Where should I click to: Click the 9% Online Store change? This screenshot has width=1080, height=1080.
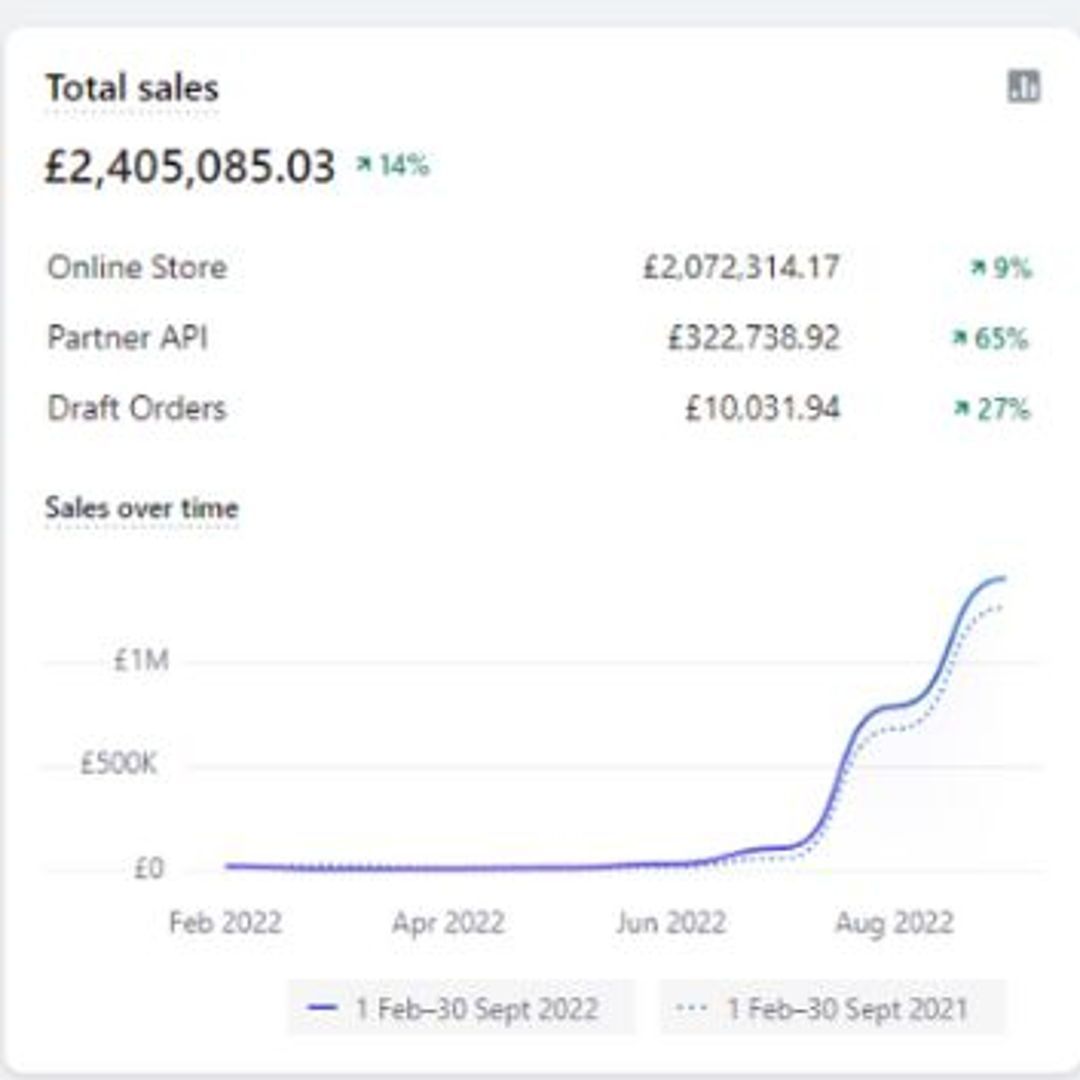tap(1001, 267)
